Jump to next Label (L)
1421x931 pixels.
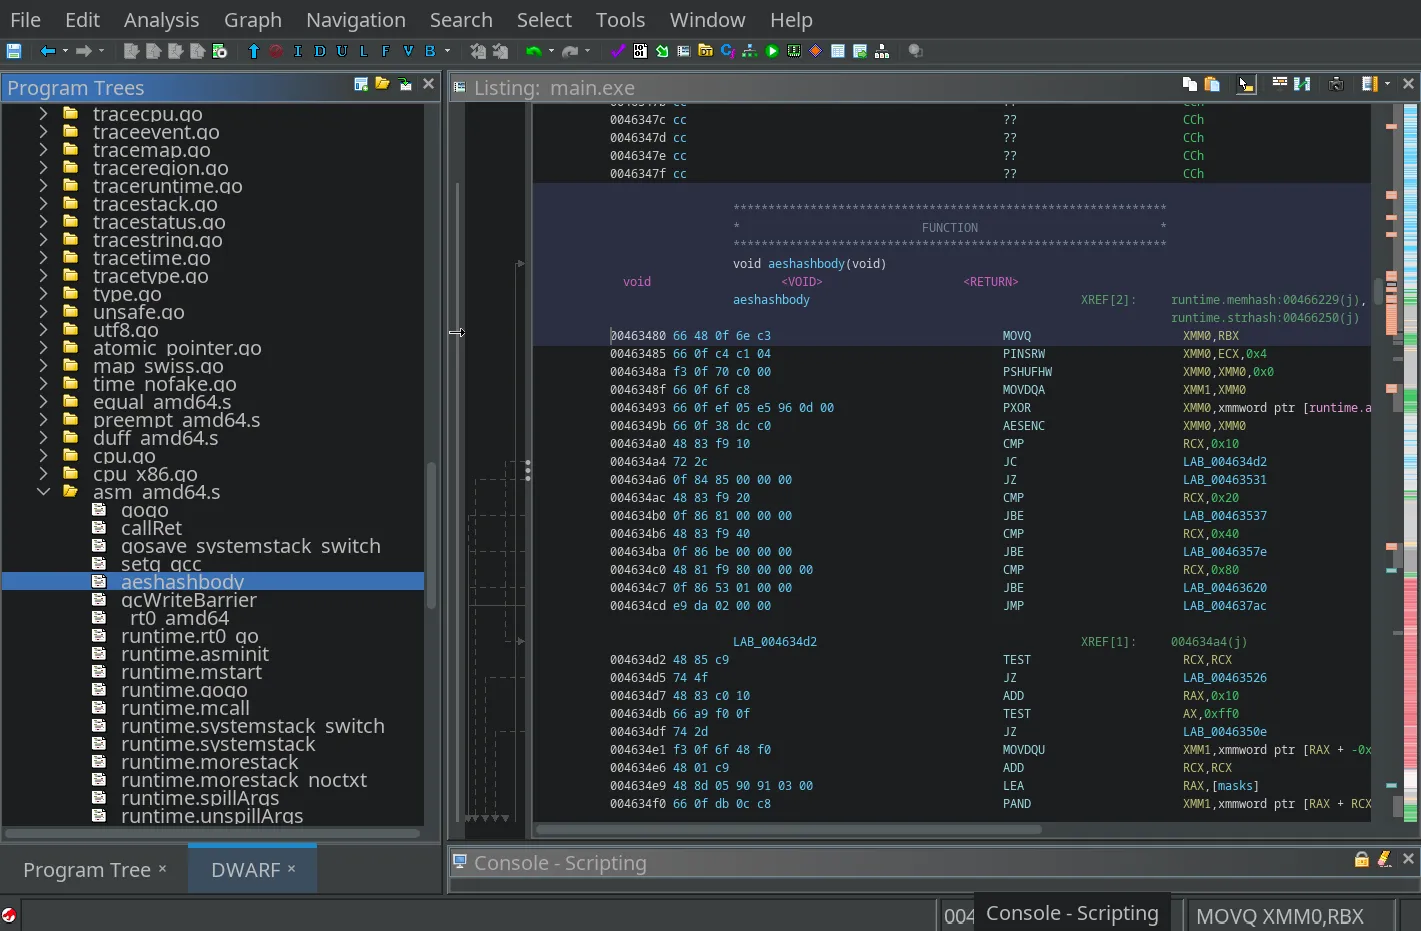coord(364,51)
